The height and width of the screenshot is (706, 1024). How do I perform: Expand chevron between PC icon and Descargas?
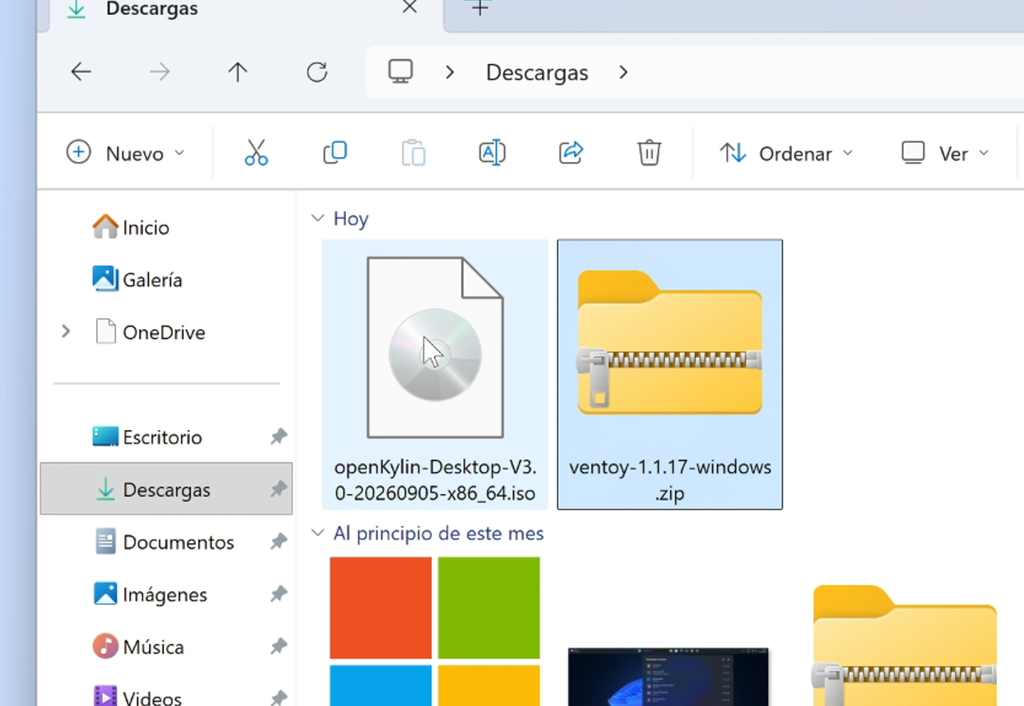coord(449,72)
